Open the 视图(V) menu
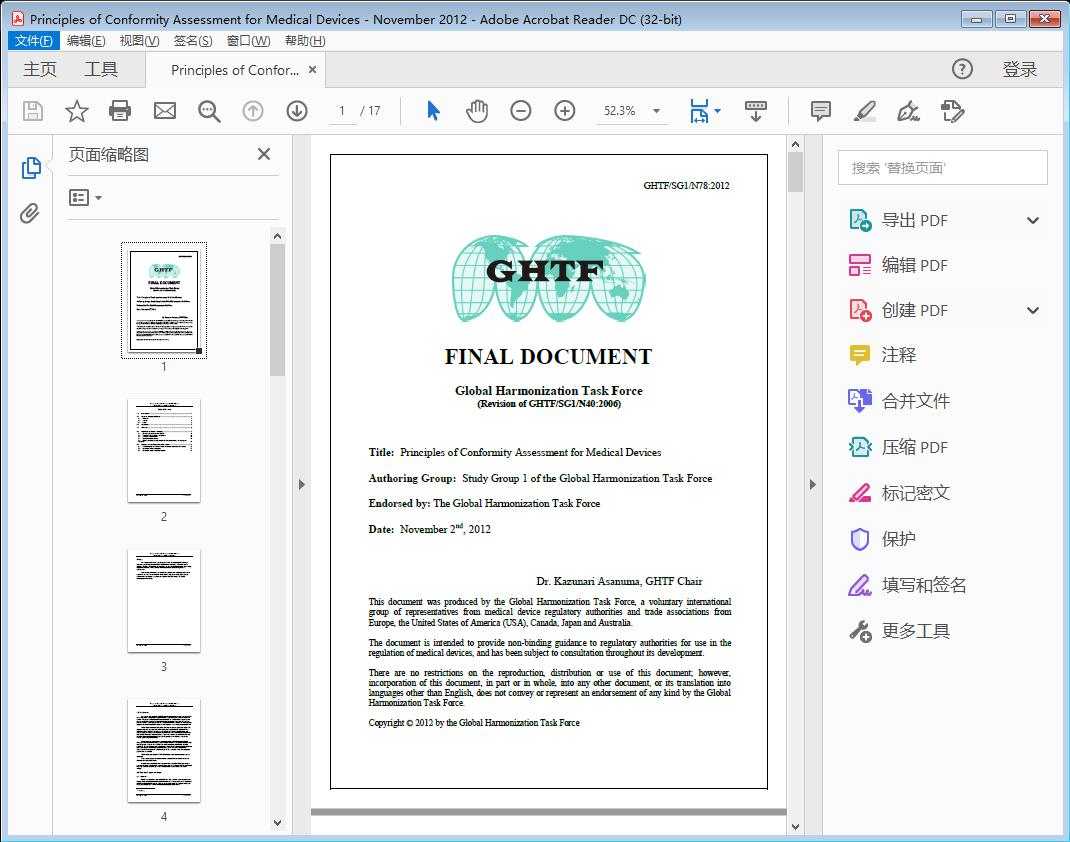1070x842 pixels. 139,41
